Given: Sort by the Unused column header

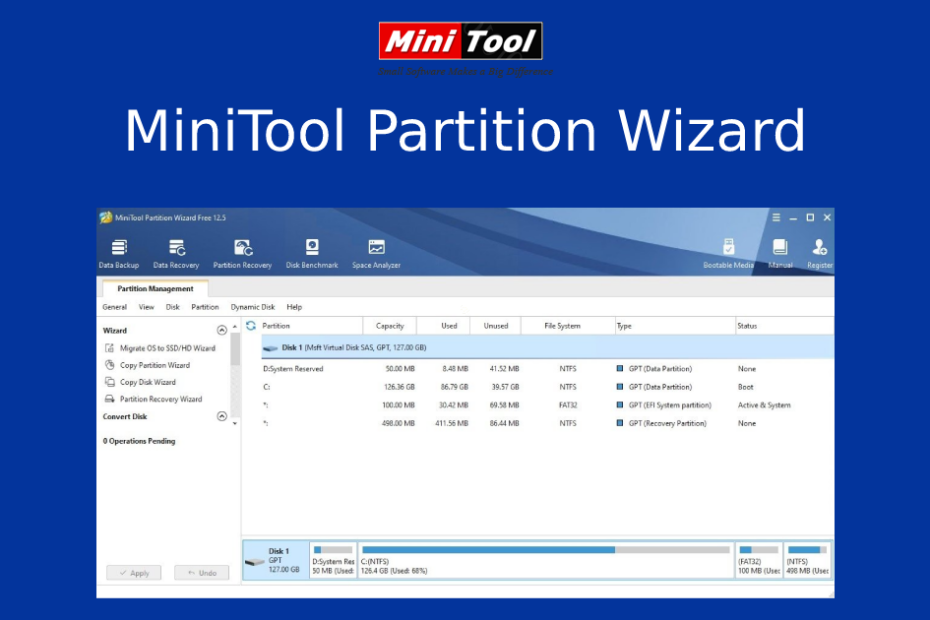Looking at the screenshot, I should click(x=496, y=326).
